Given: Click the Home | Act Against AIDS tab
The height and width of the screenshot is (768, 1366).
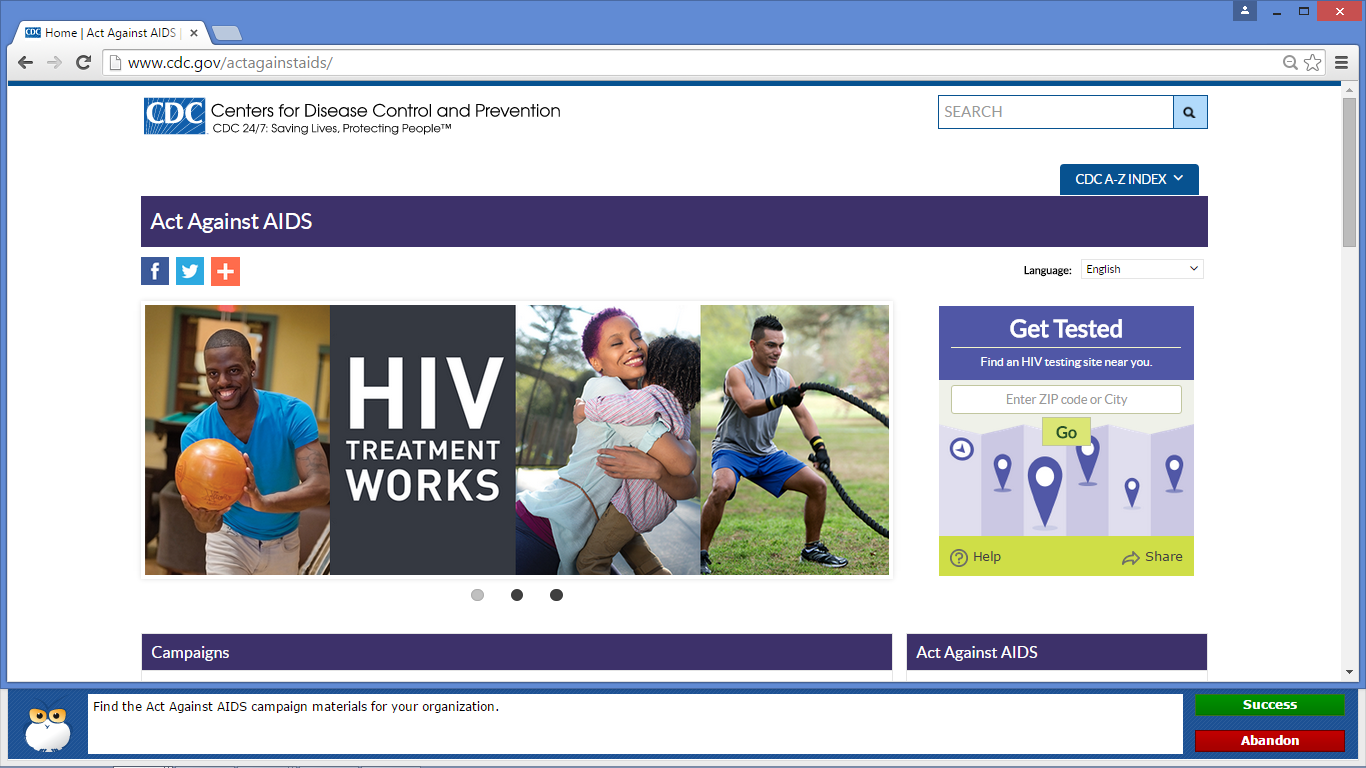Looking at the screenshot, I should click(x=108, y=32).
